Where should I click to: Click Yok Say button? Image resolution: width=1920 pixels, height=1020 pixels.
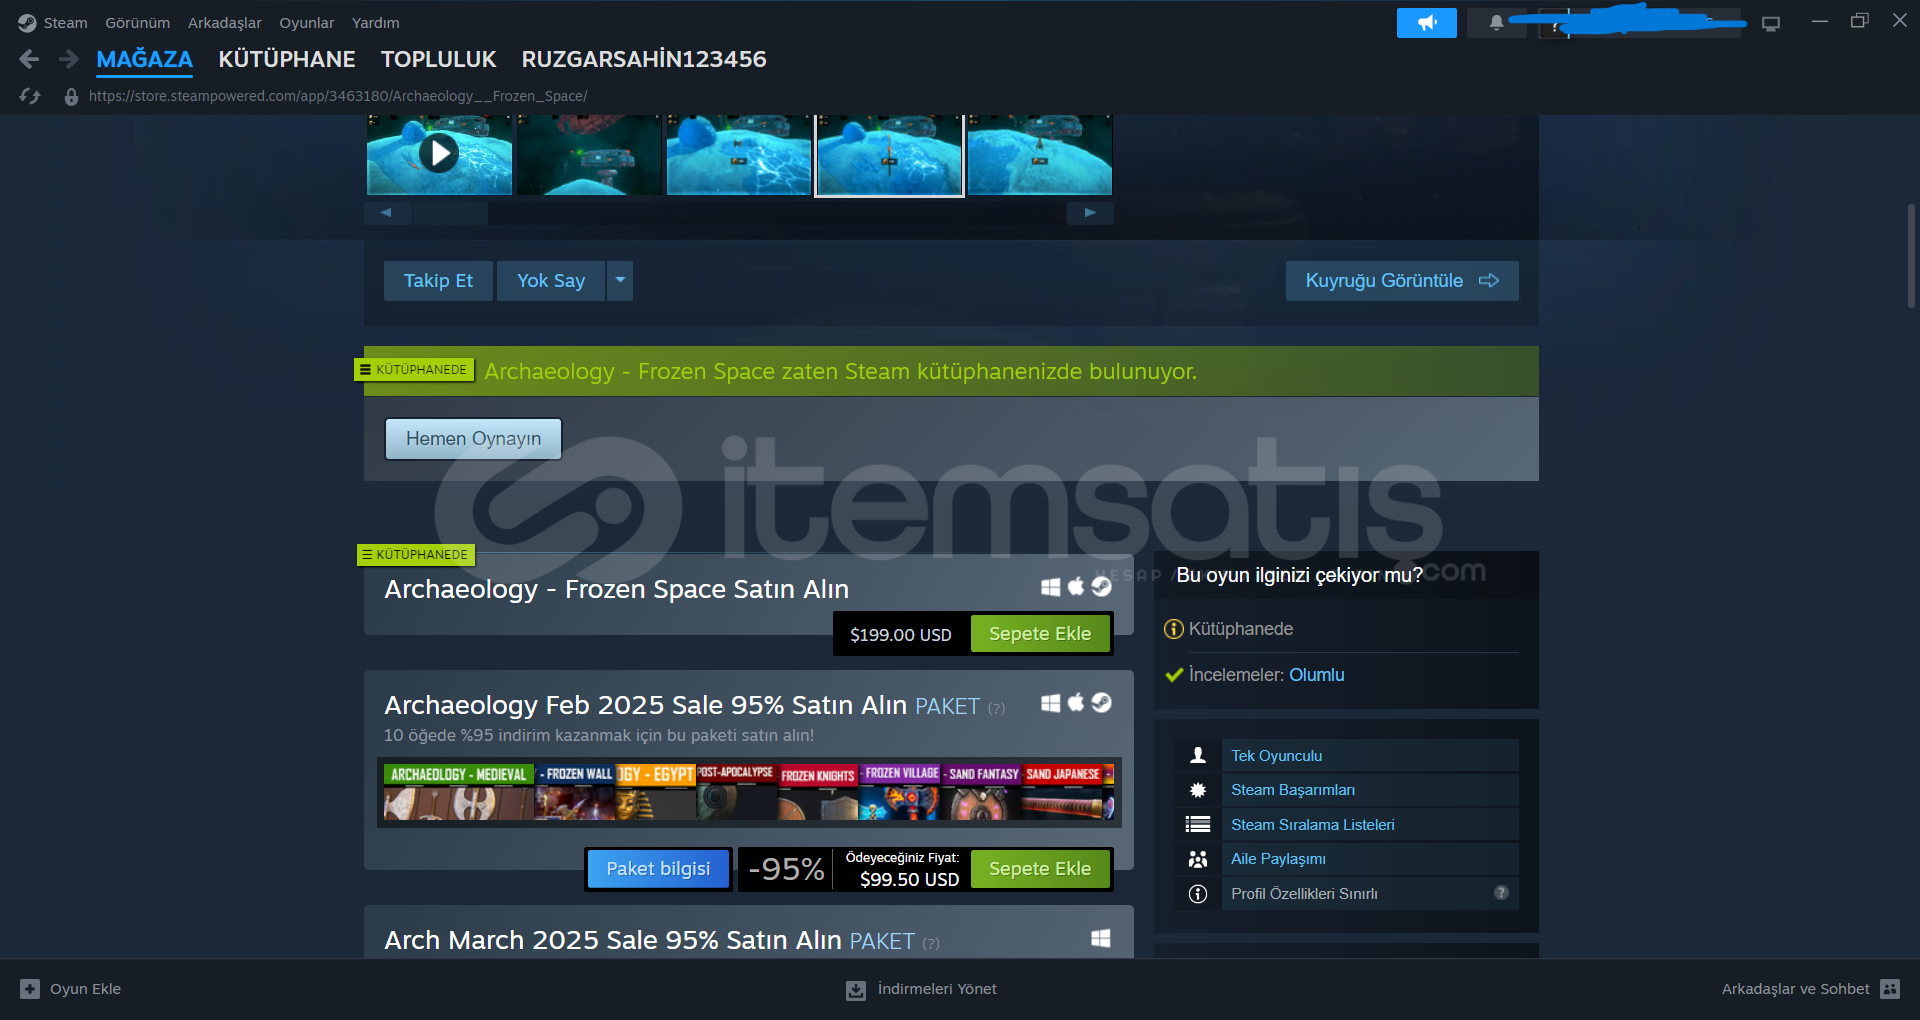point(551,281)
